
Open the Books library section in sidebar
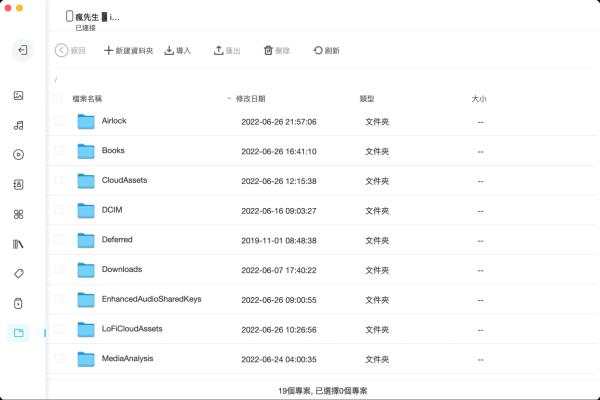[18, 244]
